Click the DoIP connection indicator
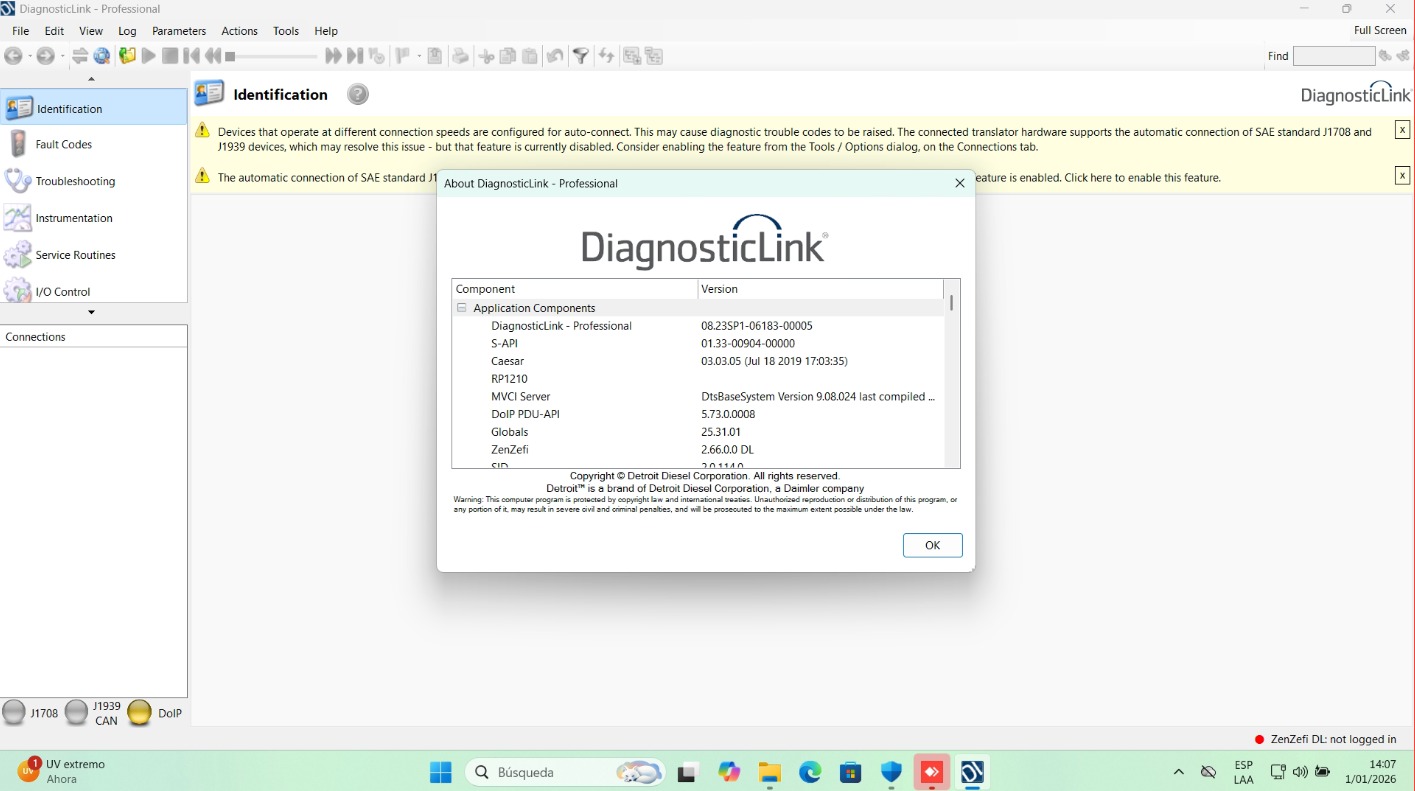Screen dimensions: 1415x791 click(x=155, y=713)
